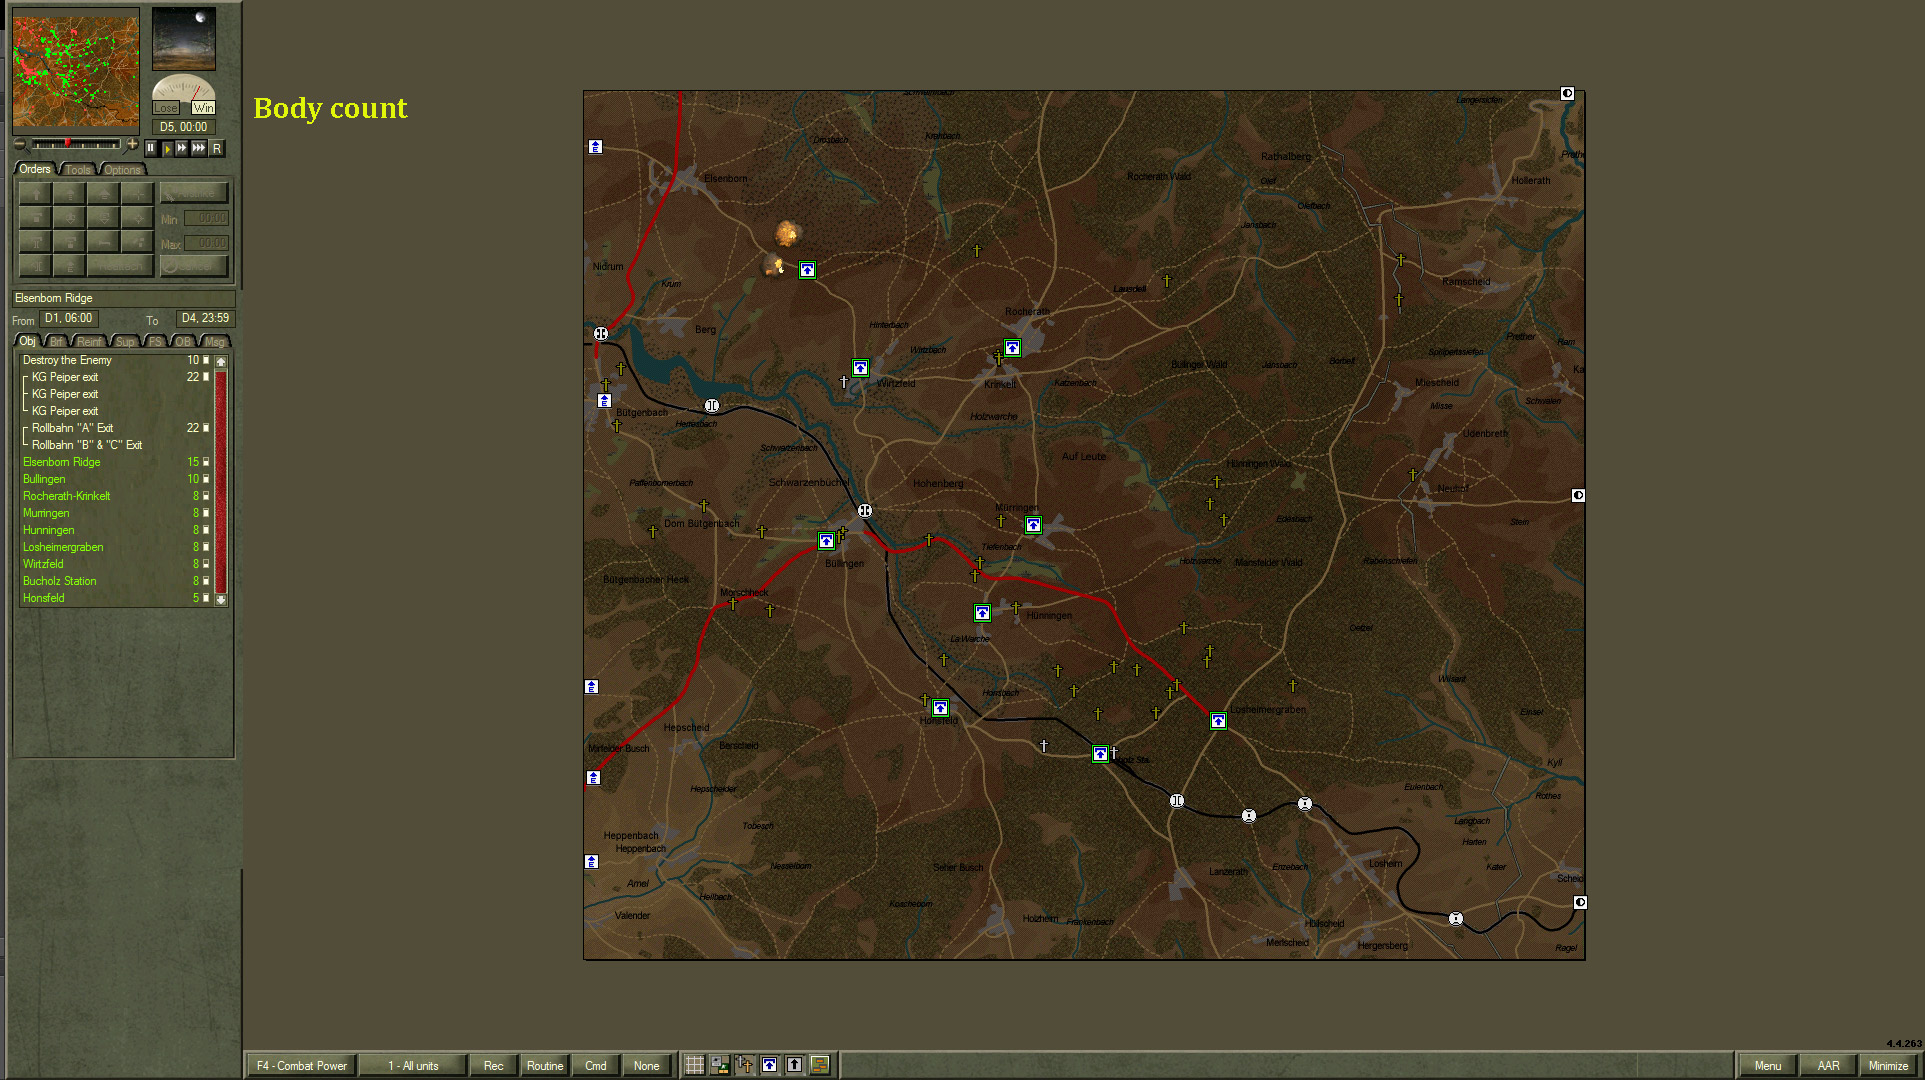Click the Lose/Win victory gauge

coord(184,95)
